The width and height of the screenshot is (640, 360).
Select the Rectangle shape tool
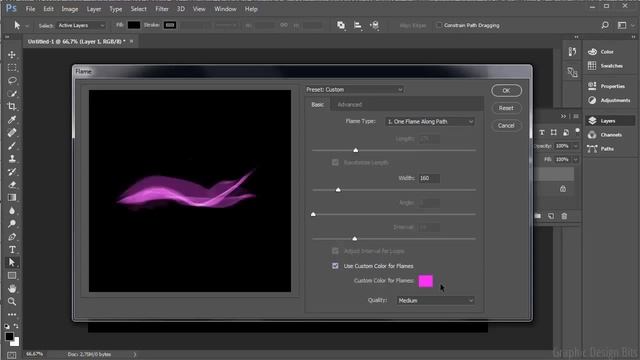(12, 276)
